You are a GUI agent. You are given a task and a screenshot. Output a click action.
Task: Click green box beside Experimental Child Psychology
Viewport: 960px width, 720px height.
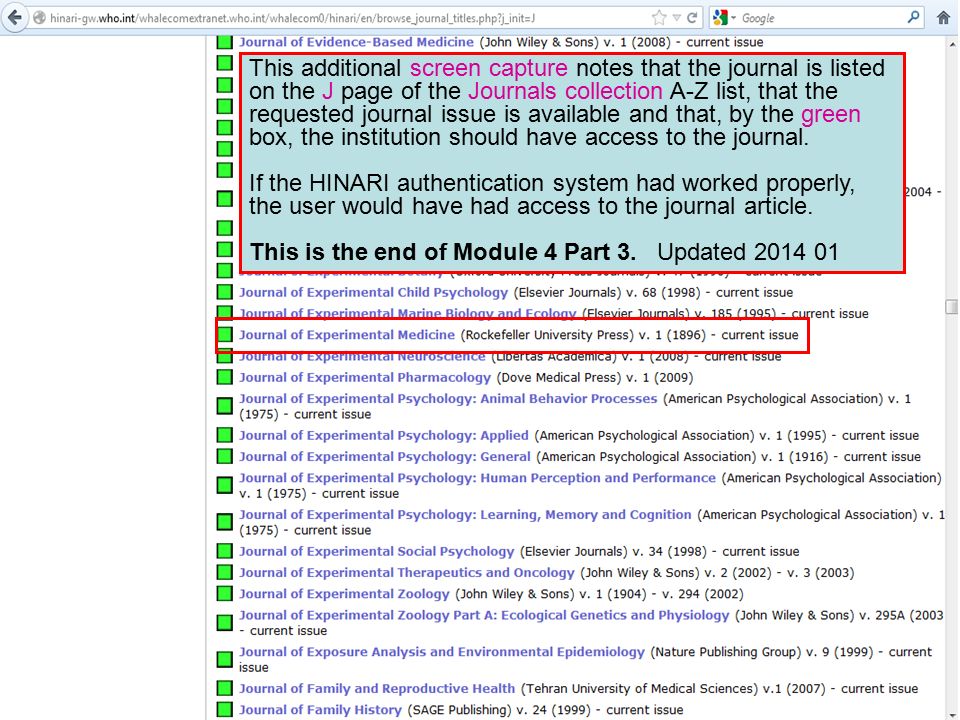point(225,291)
